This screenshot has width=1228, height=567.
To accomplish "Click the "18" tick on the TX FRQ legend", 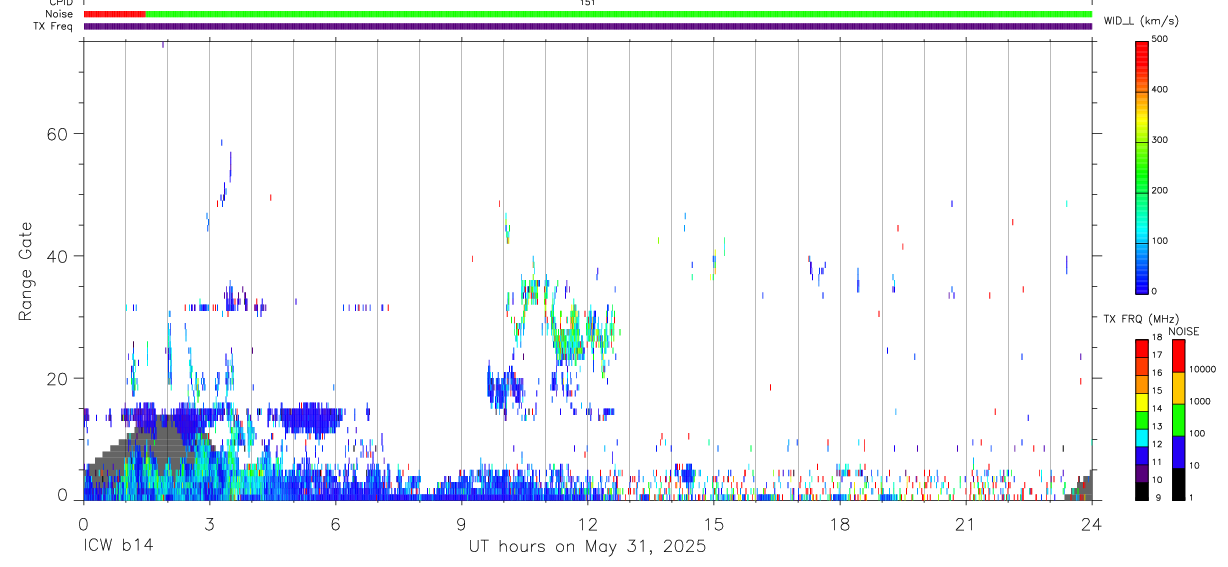I will point(1157,338).
